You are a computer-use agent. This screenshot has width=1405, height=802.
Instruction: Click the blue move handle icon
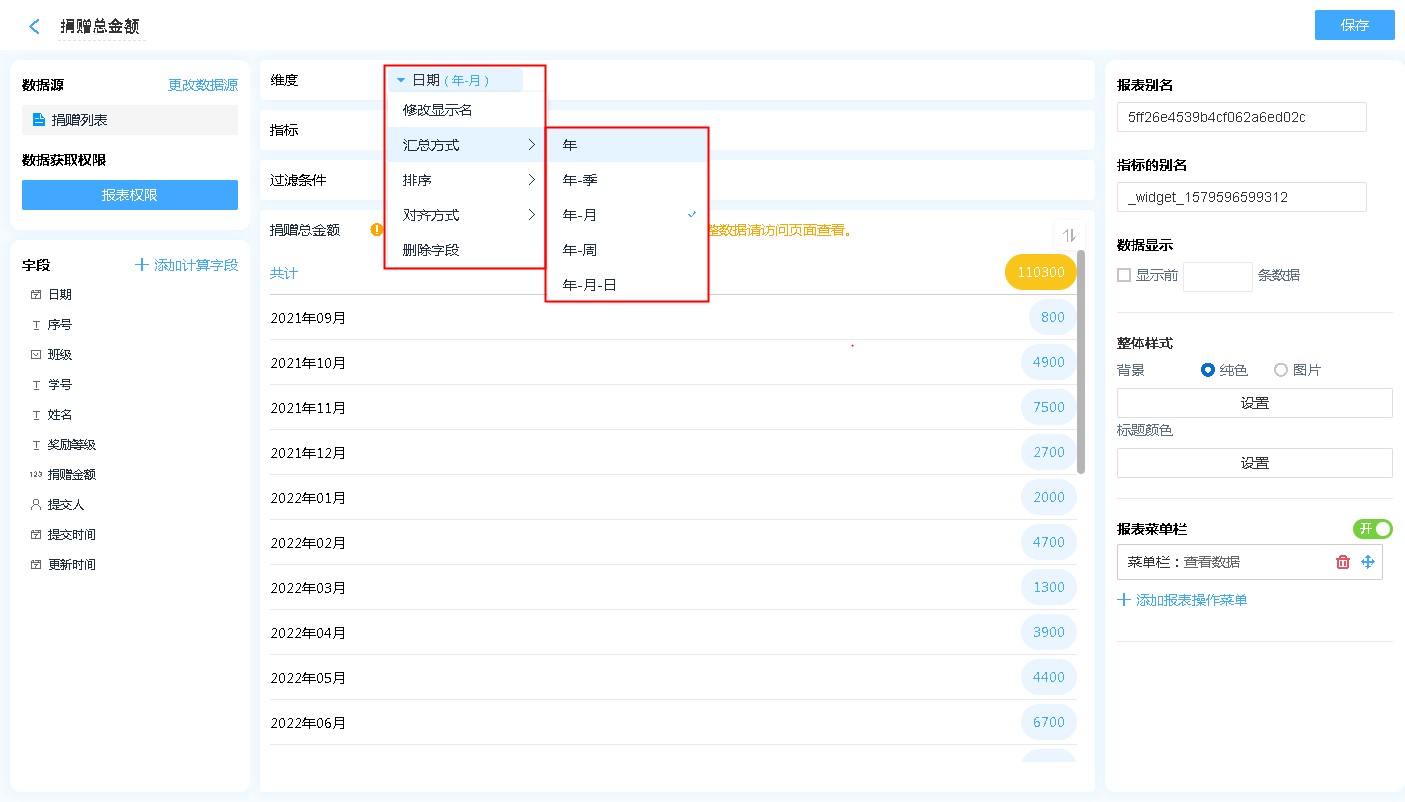(1368, 562)
